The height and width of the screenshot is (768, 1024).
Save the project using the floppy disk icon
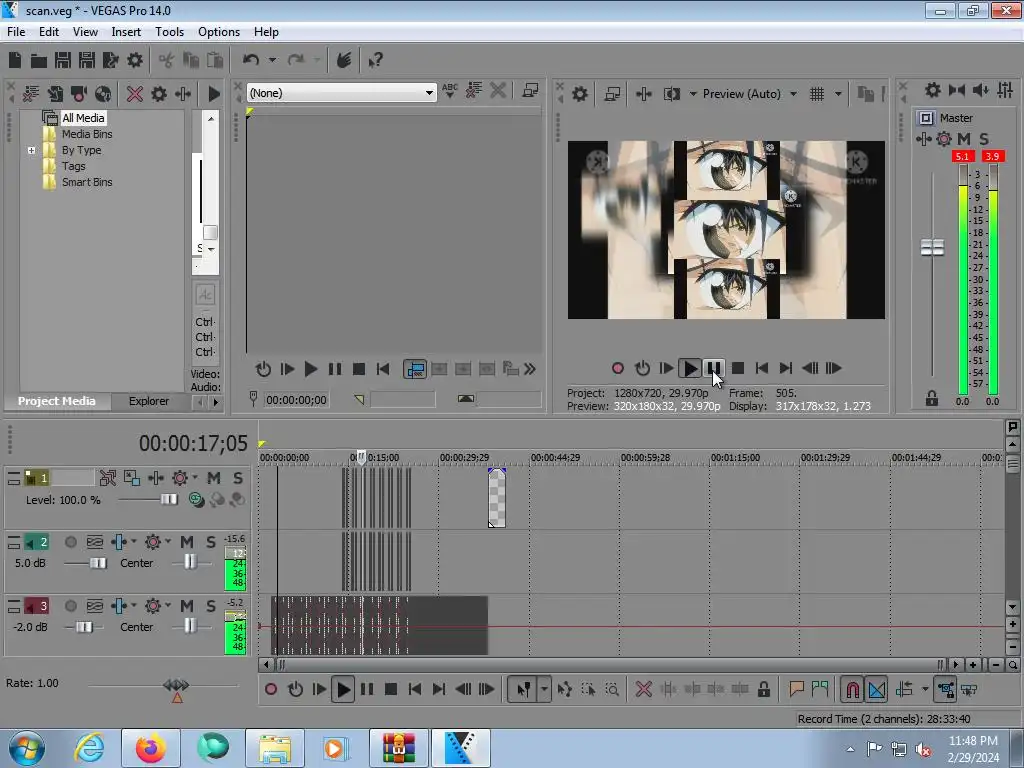point(63,61)
